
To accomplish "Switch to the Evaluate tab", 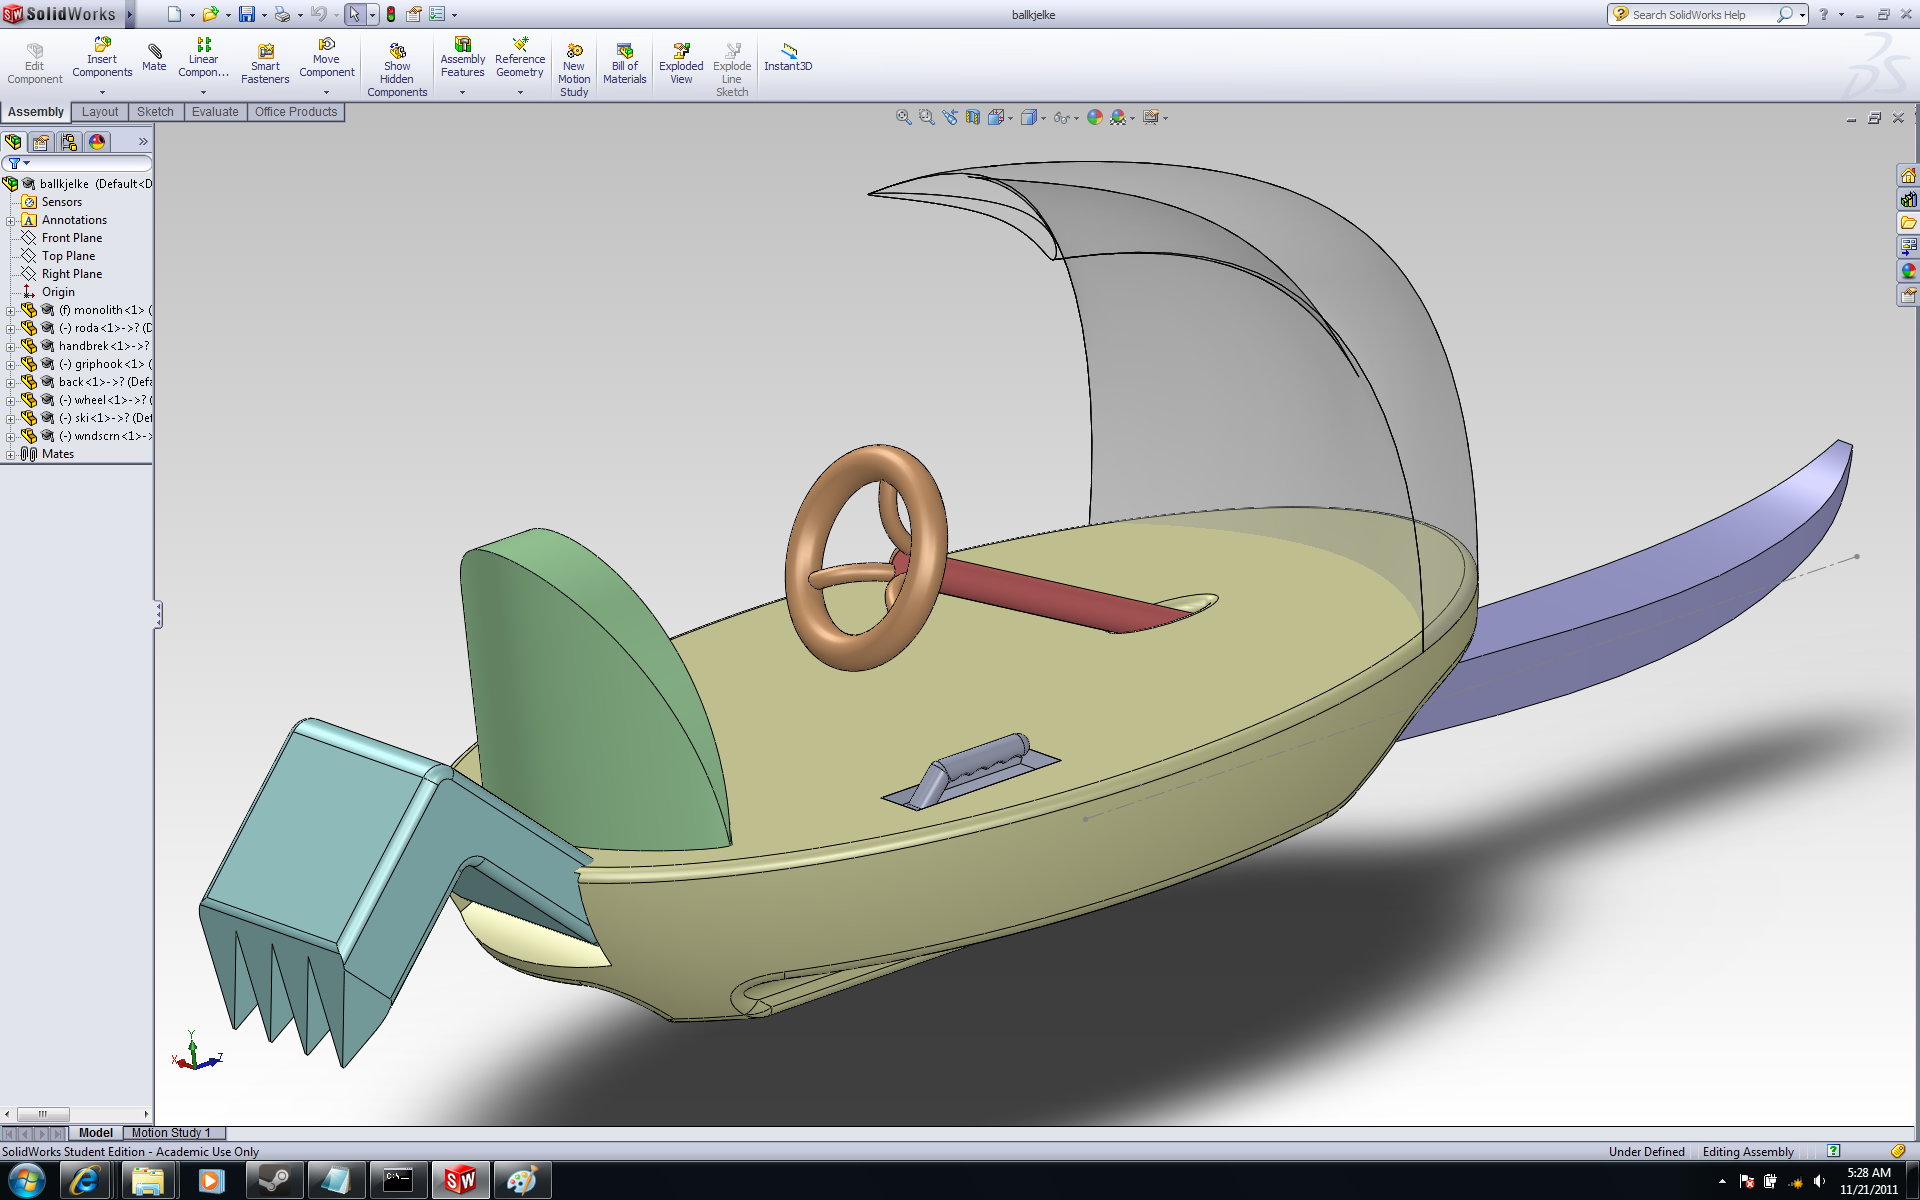I will coord(215,112).
